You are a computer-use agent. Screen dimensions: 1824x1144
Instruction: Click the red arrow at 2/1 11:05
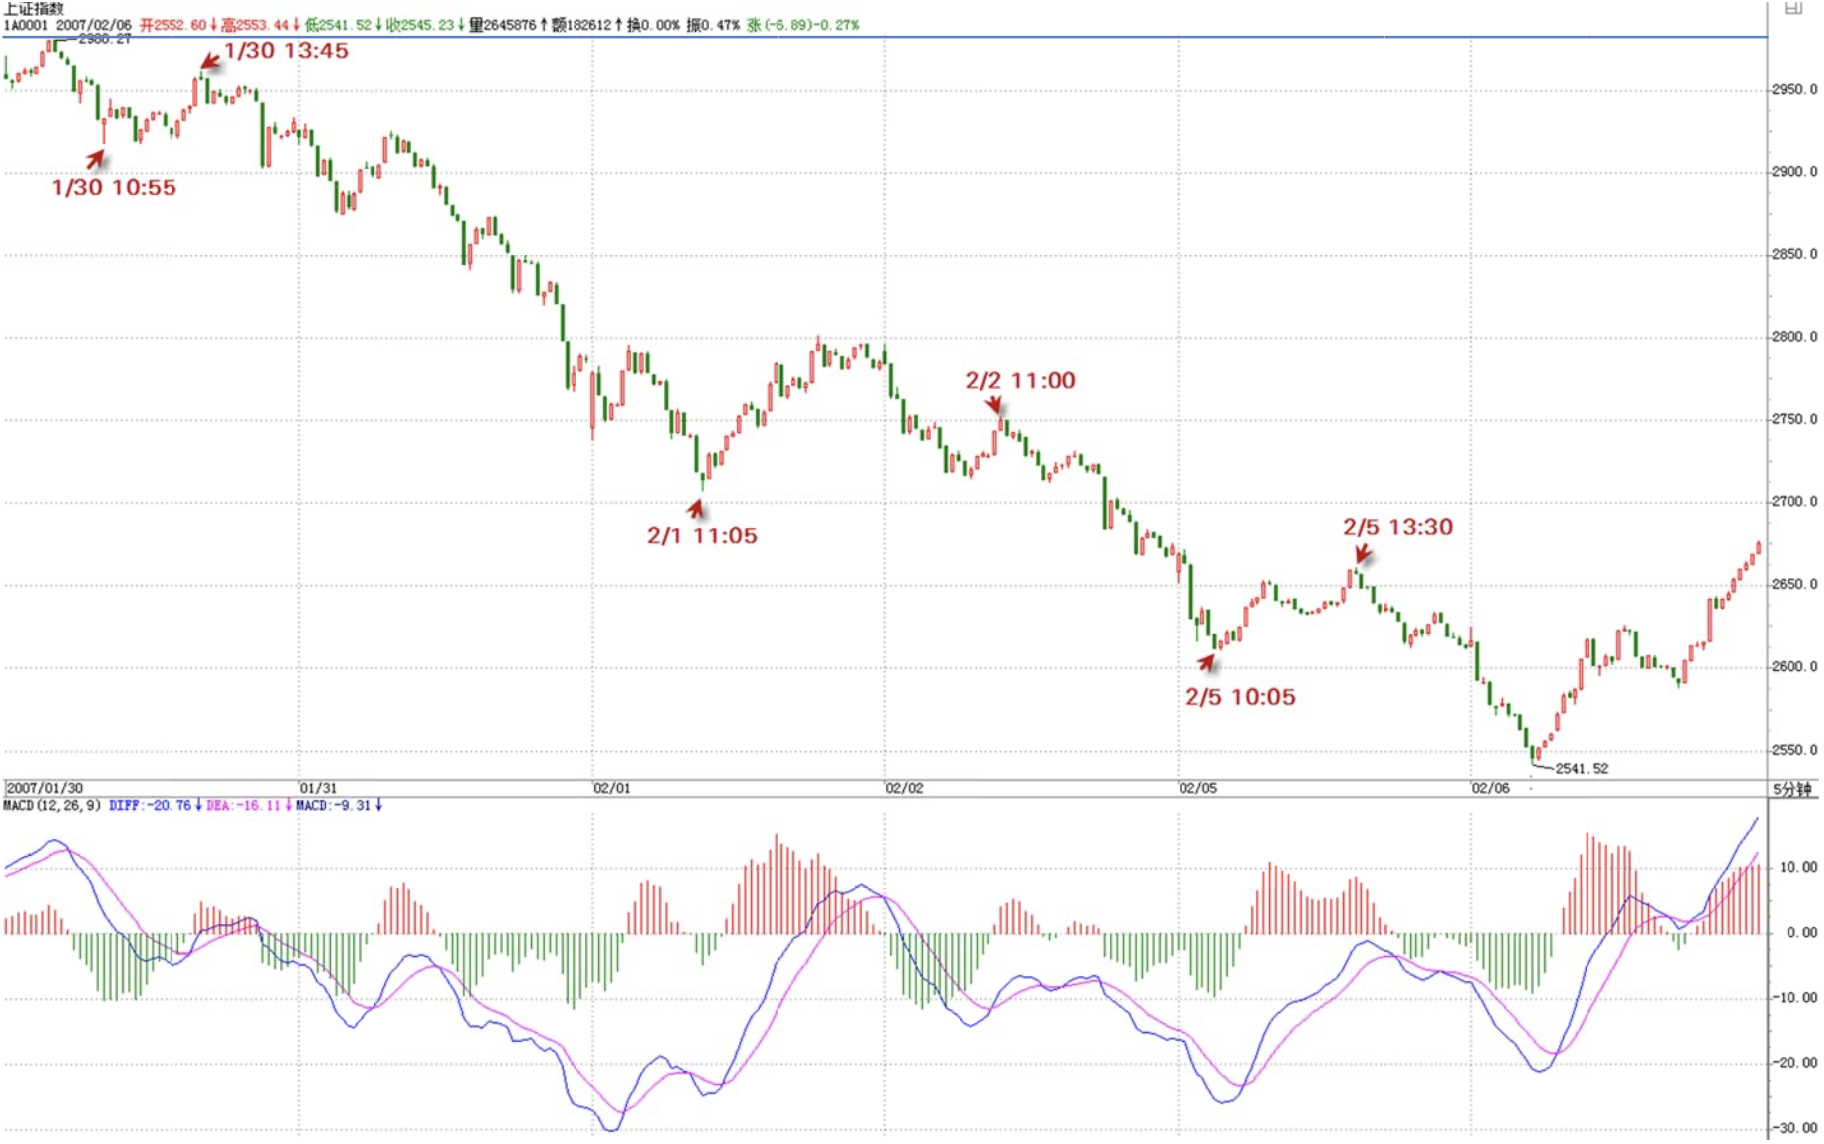[696, 509]
